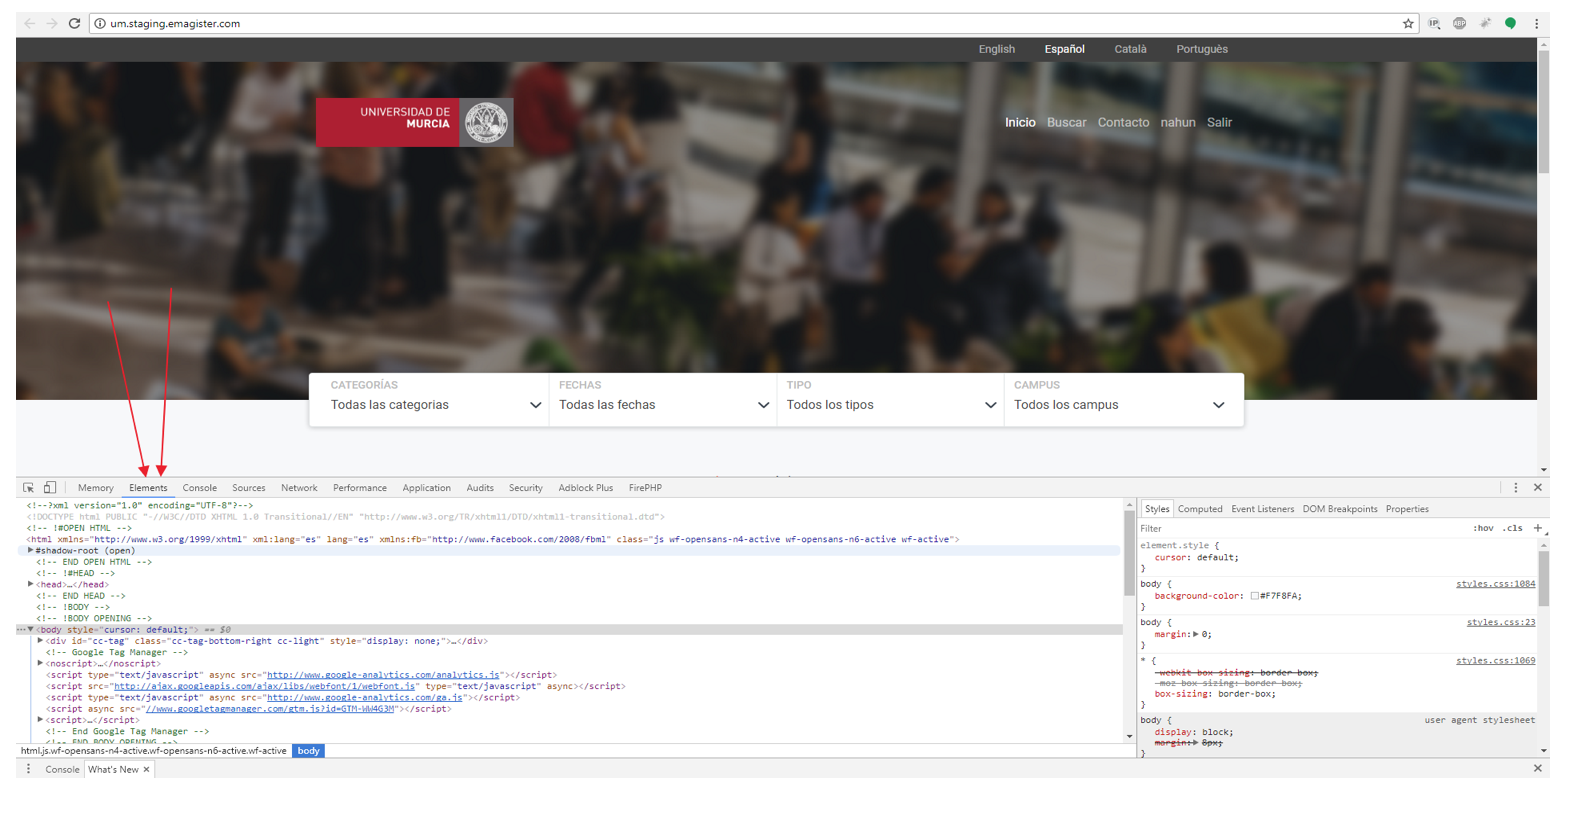Switch to the Sources tab

tap(249, 488)
